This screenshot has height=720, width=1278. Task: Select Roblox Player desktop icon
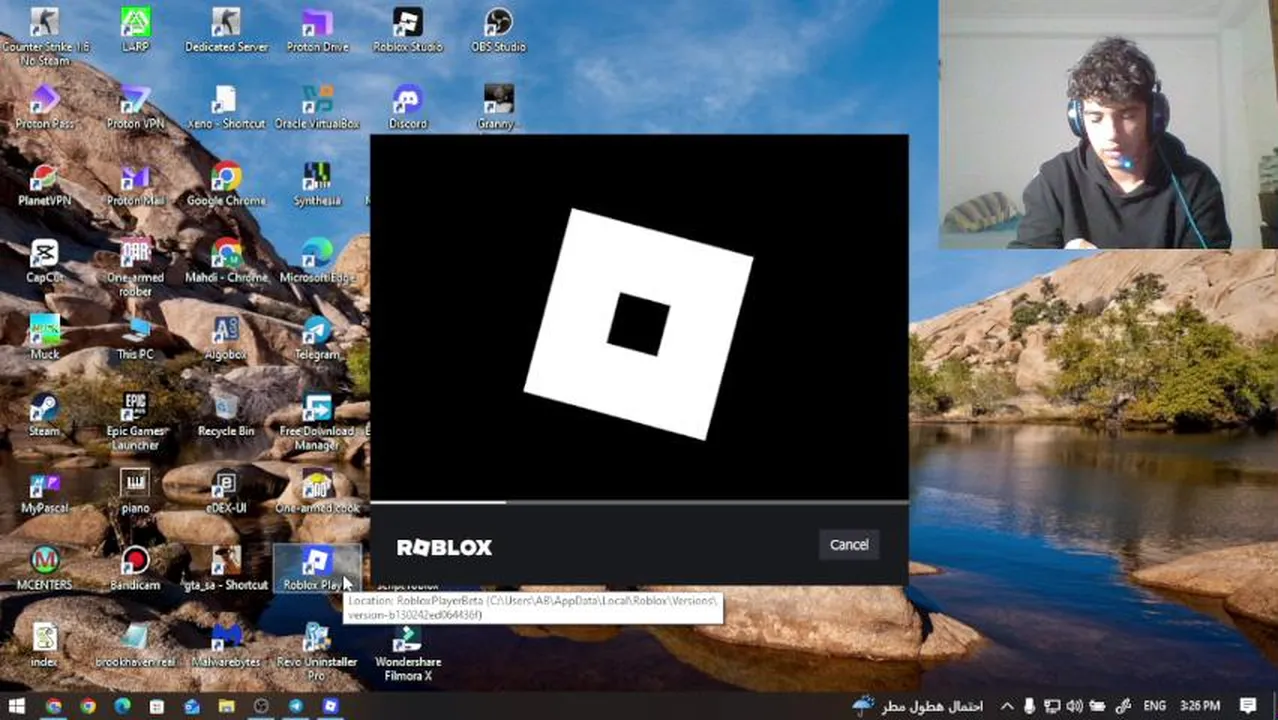(x=317, y=568)
